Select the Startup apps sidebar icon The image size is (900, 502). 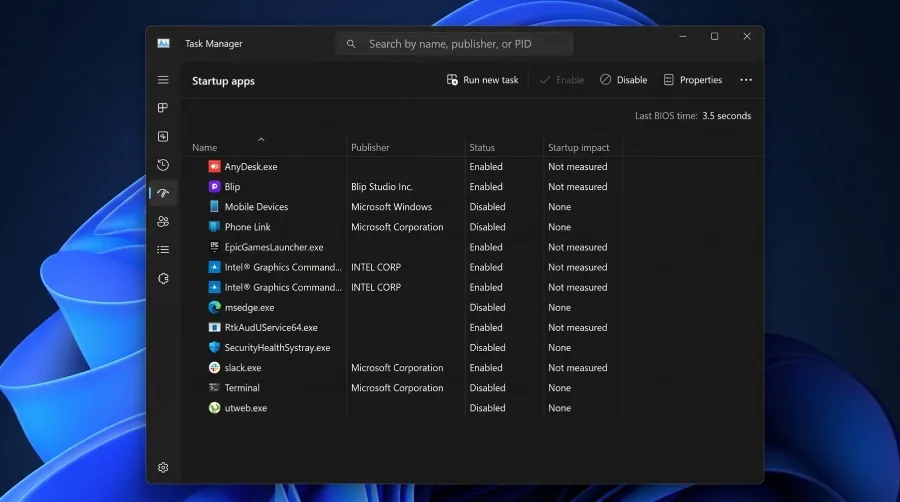163,193
